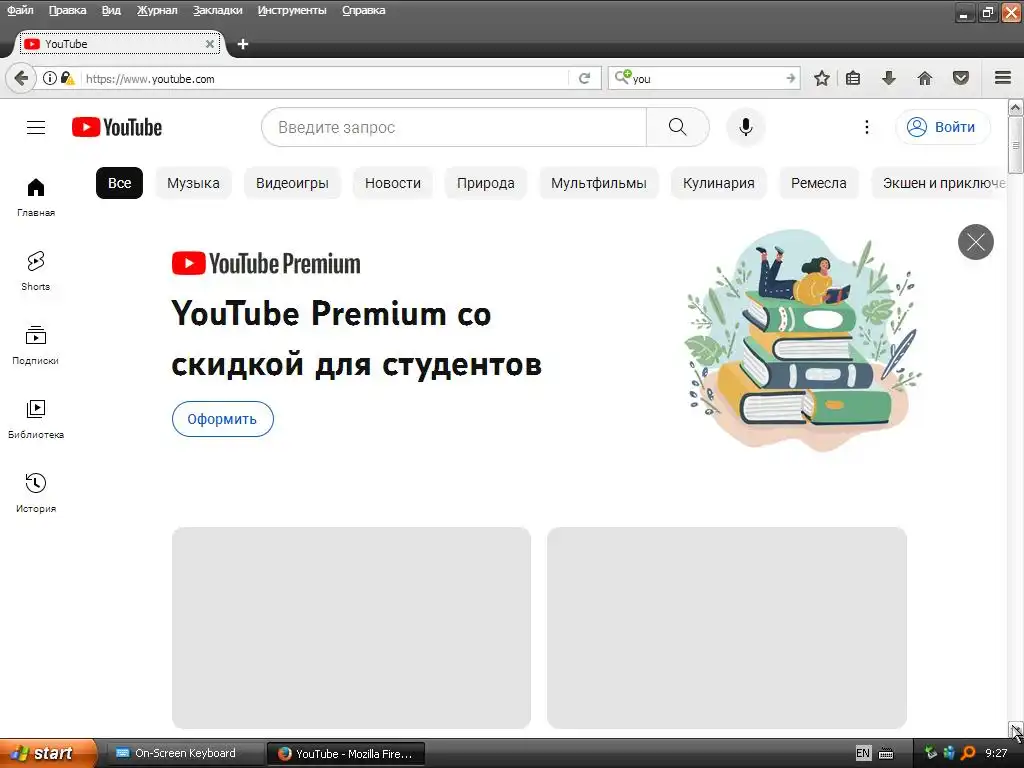Click the EN language indicator

click(863, 753)
